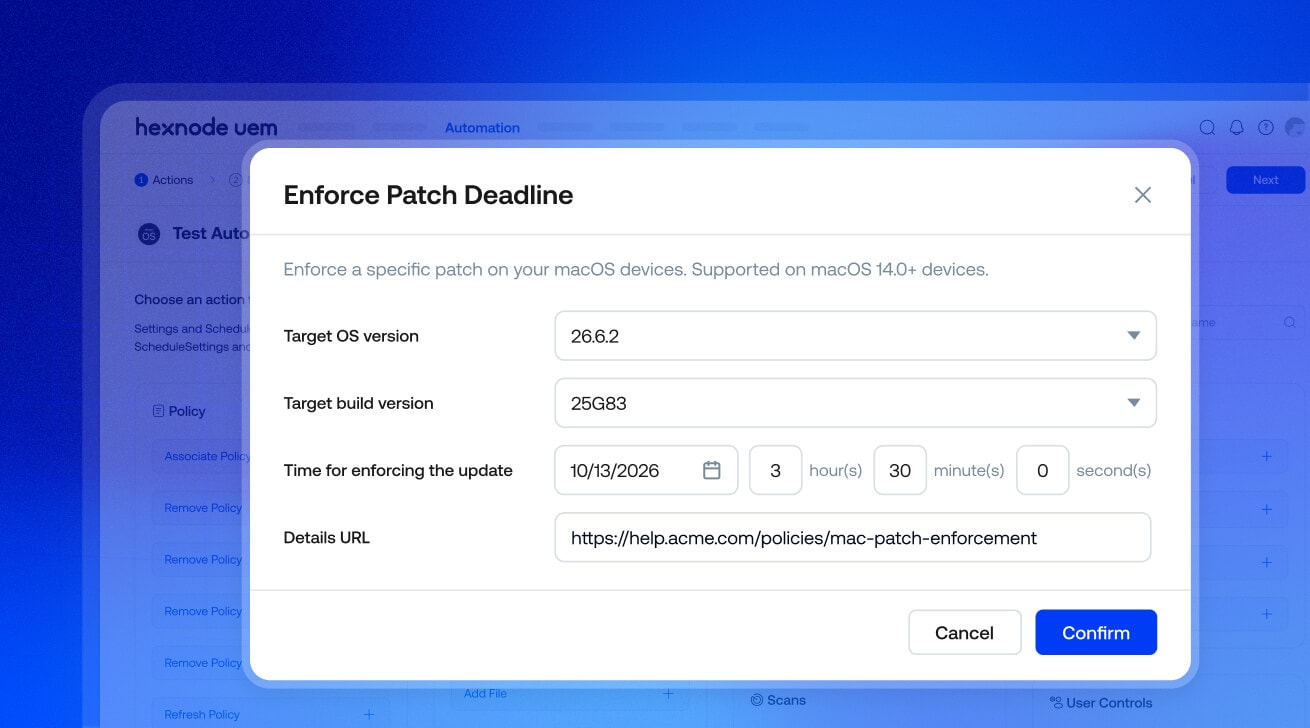The height and width of the screenshot is (728, 1310).
Task: Click the Add File action text
Action: coord(485,693)
